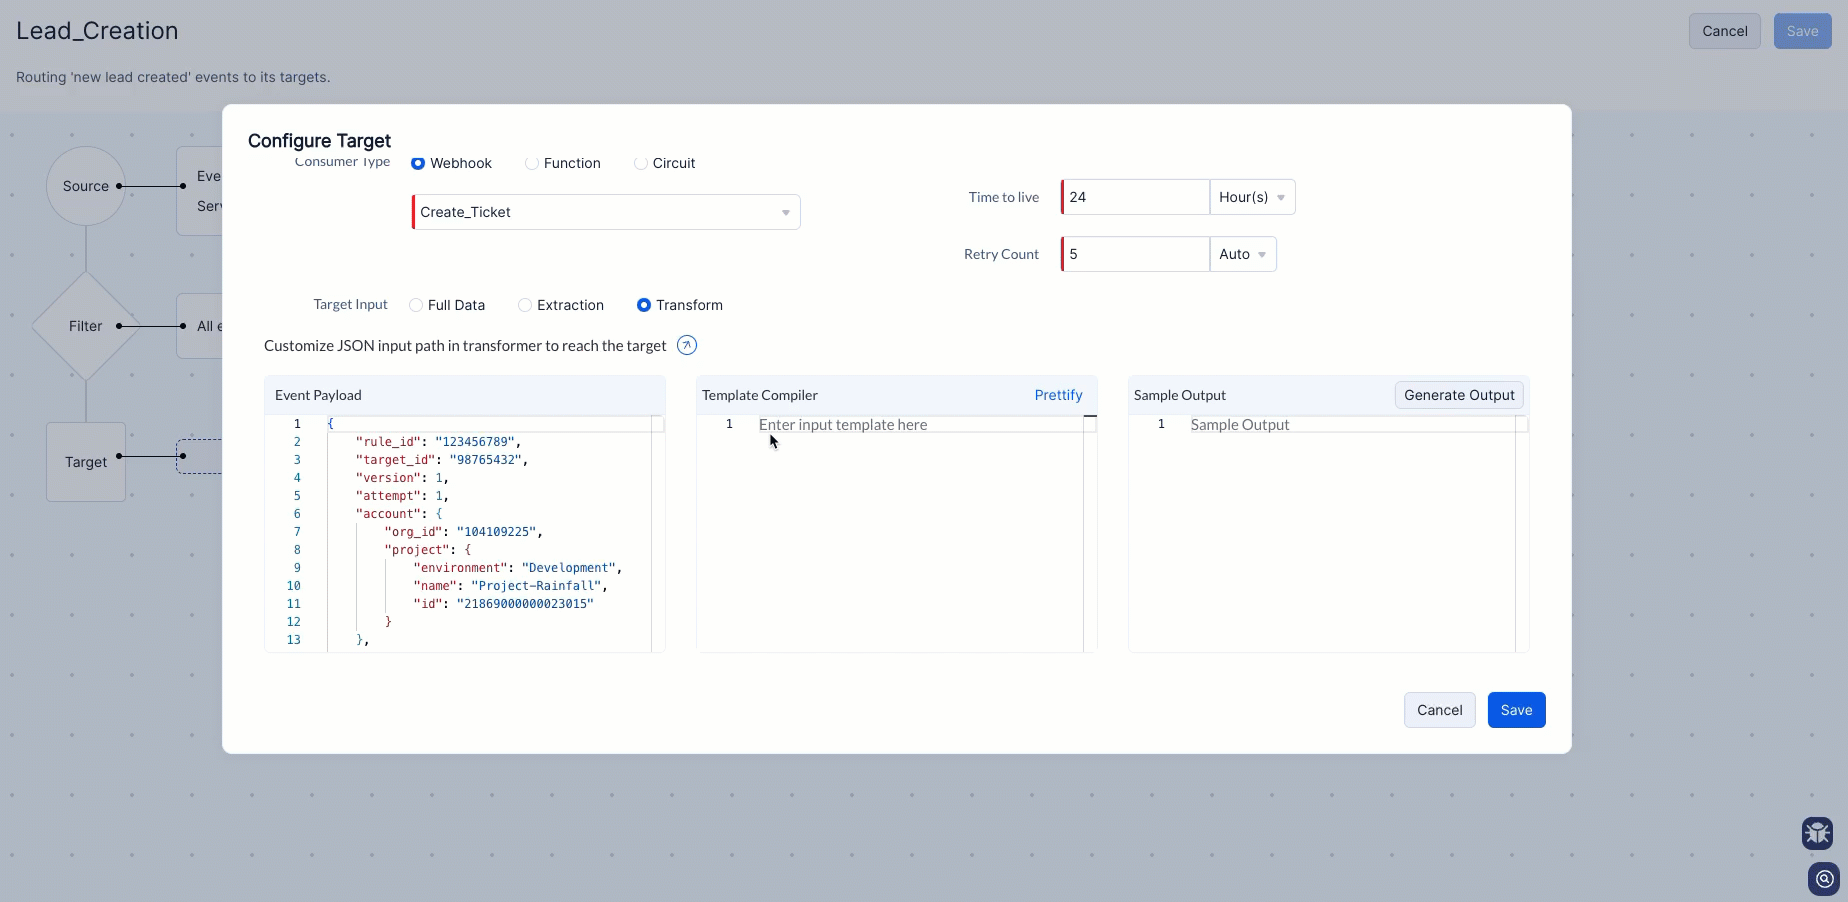Click the Time to live input field
Viewport: 1848px width, 902px height.
pos(1135,197)
